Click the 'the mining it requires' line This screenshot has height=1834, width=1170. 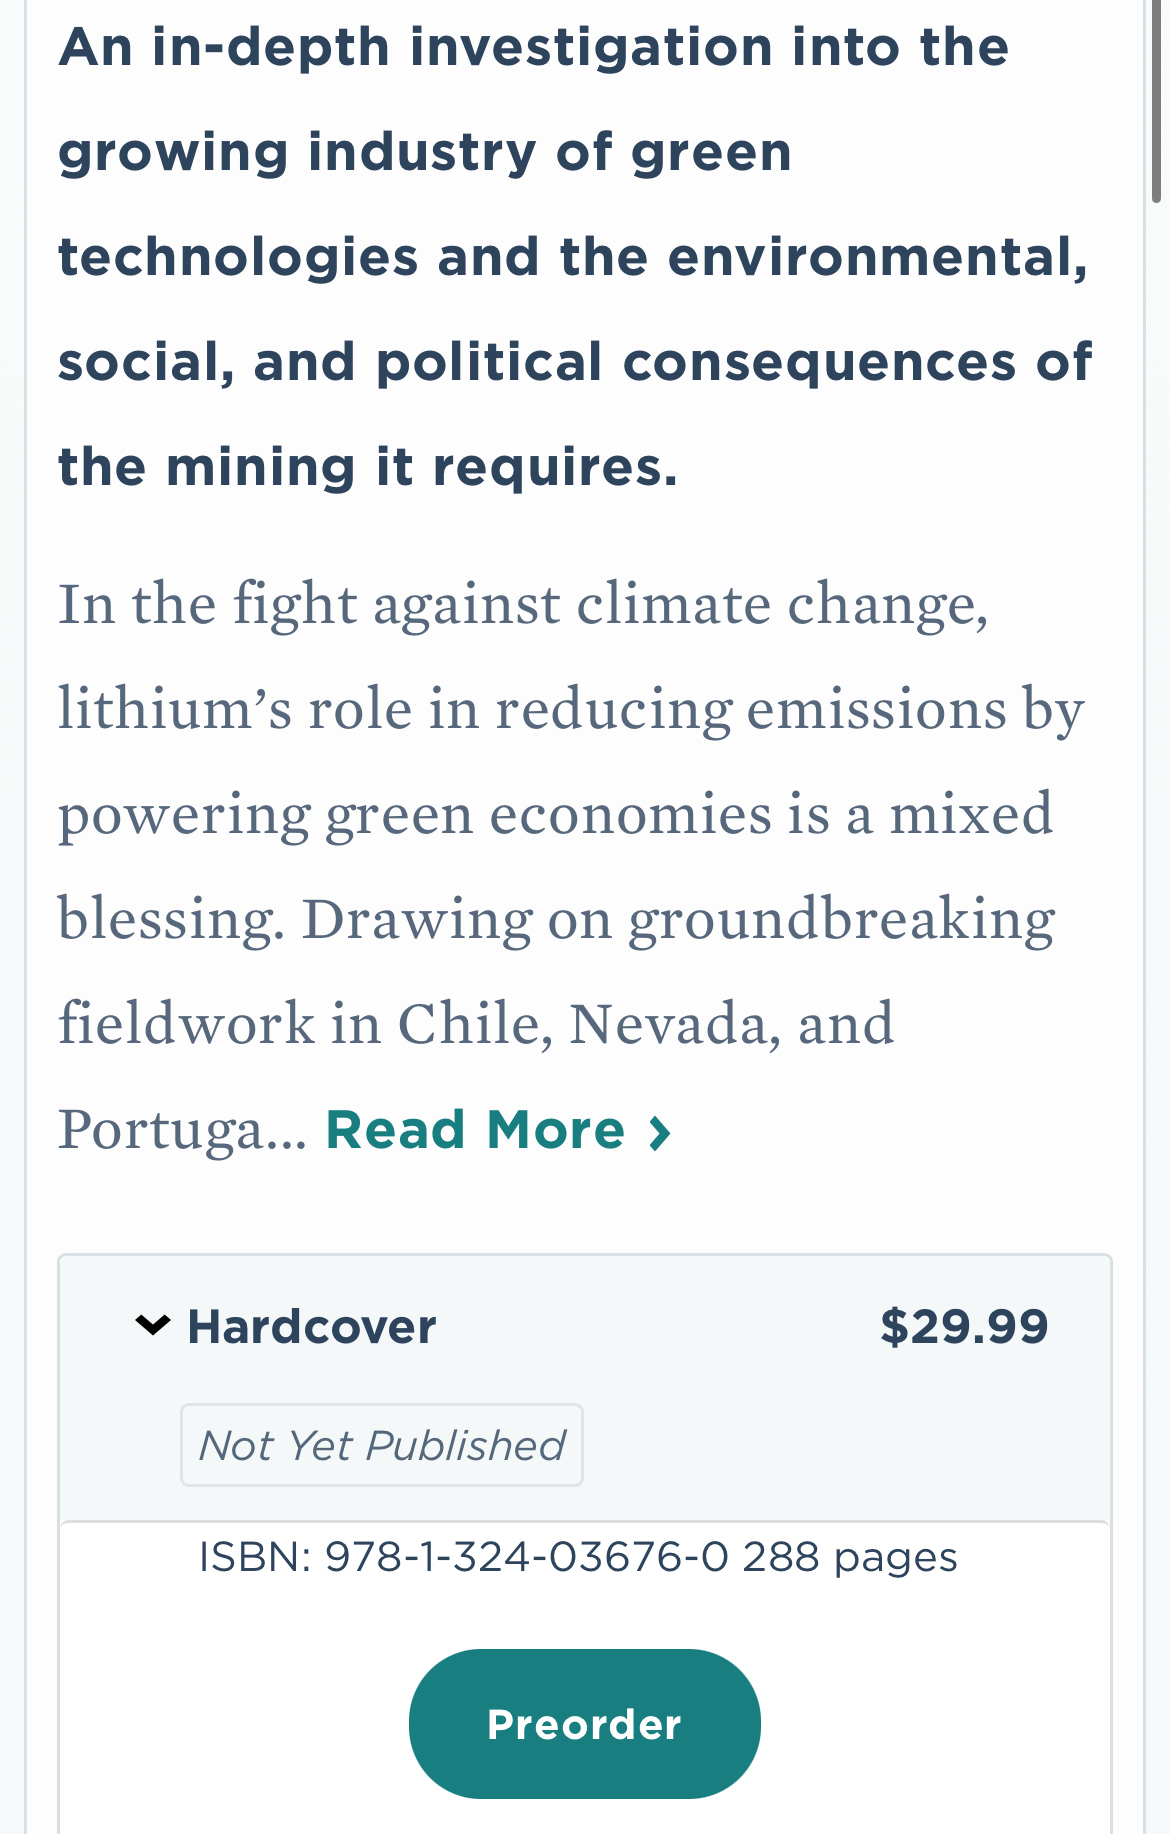(x=368, y=467)
